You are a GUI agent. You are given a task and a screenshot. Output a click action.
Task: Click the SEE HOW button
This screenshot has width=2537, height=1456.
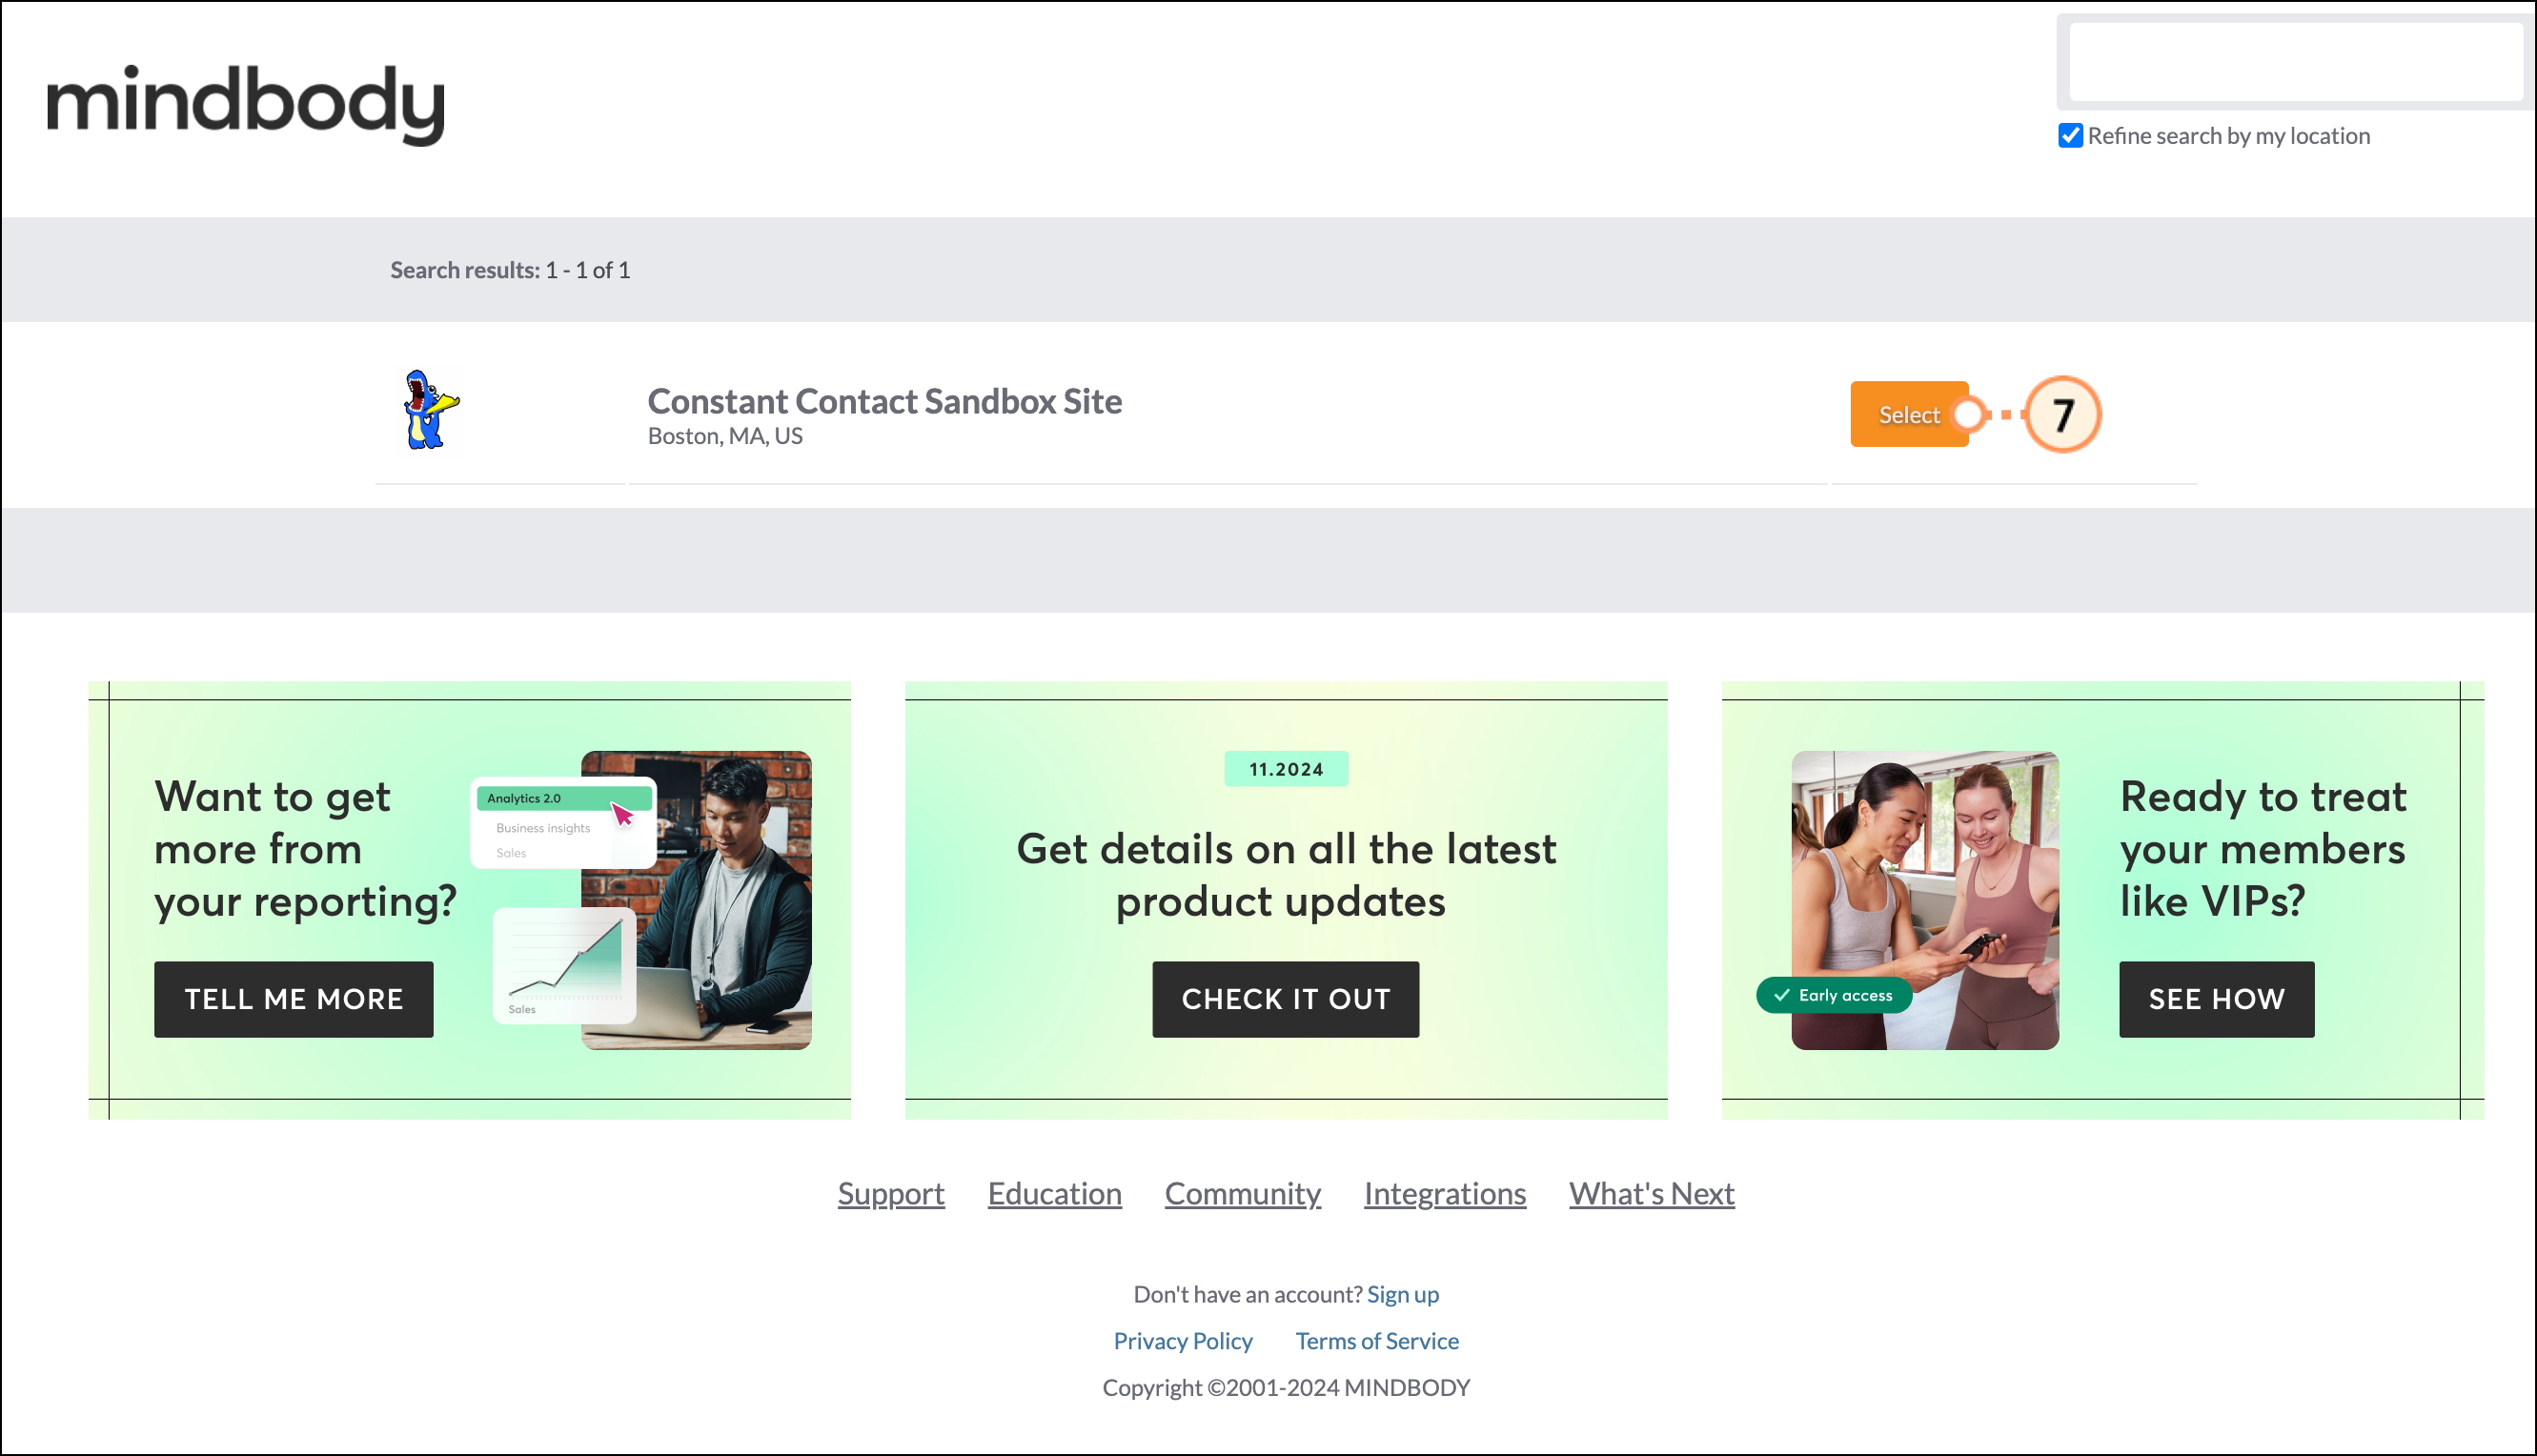coord(2216,999)
